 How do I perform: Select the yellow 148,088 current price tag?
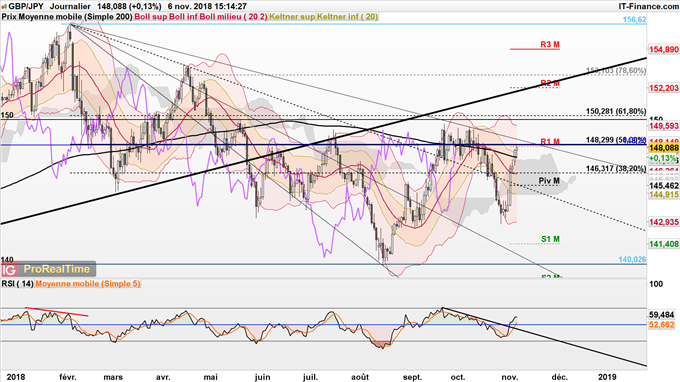pos(664,149)
